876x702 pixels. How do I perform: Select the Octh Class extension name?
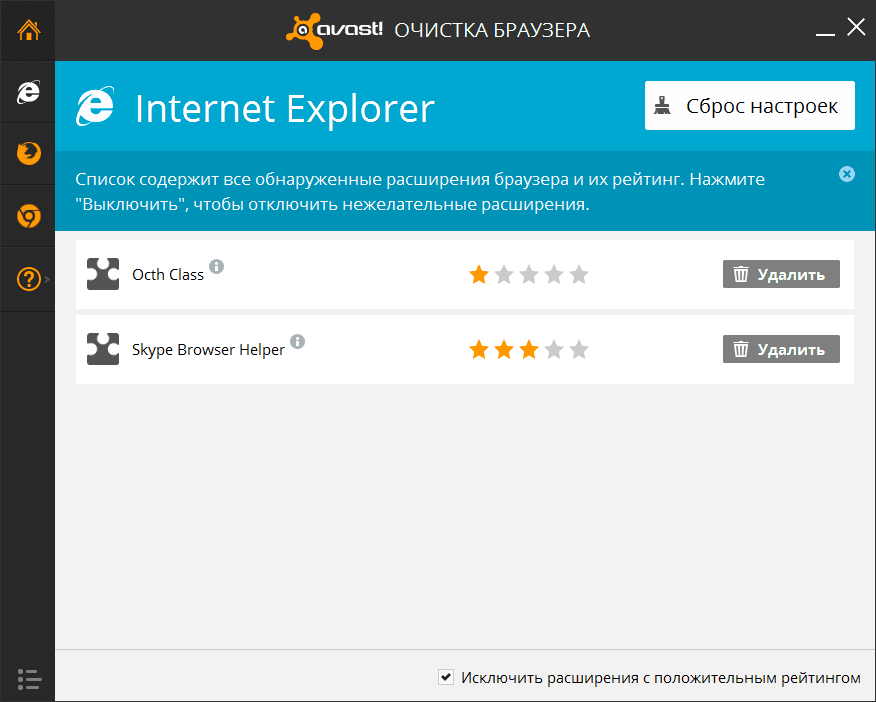[168, 275]
